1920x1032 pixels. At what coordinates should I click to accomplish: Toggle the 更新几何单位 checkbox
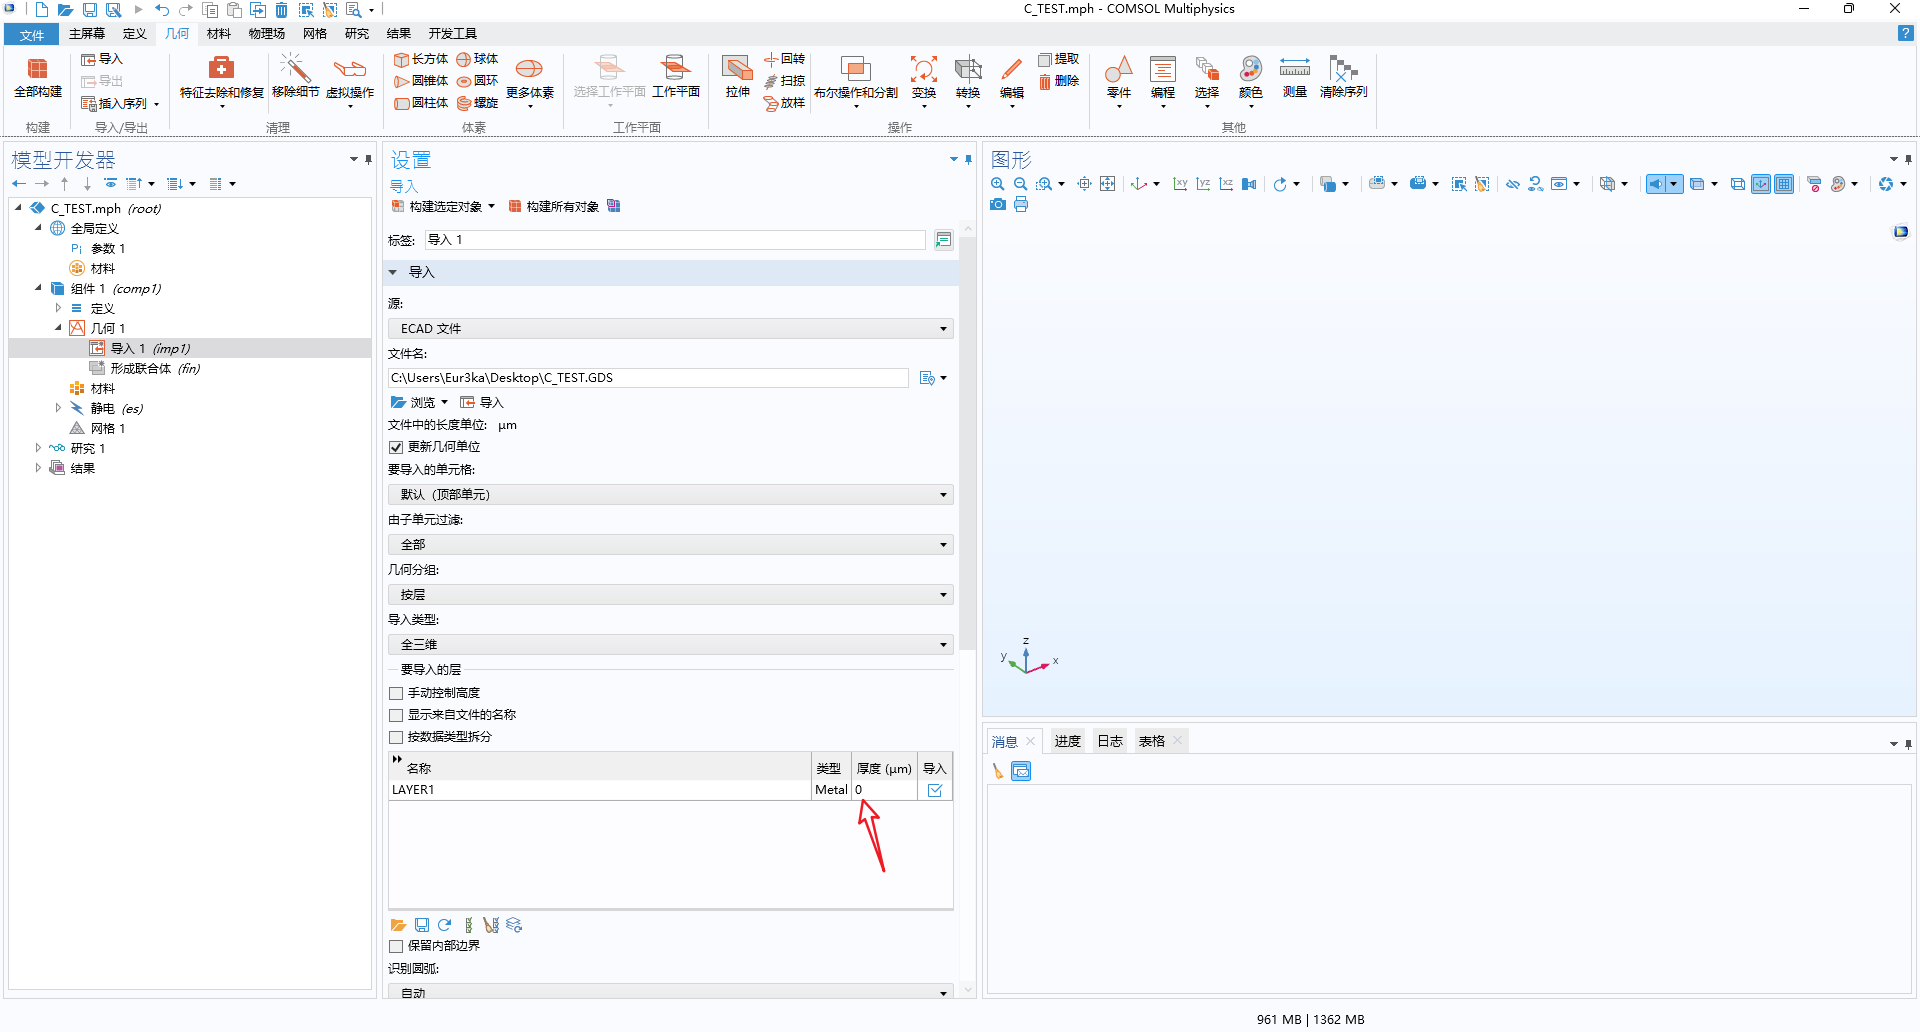[x=396, y=447]
